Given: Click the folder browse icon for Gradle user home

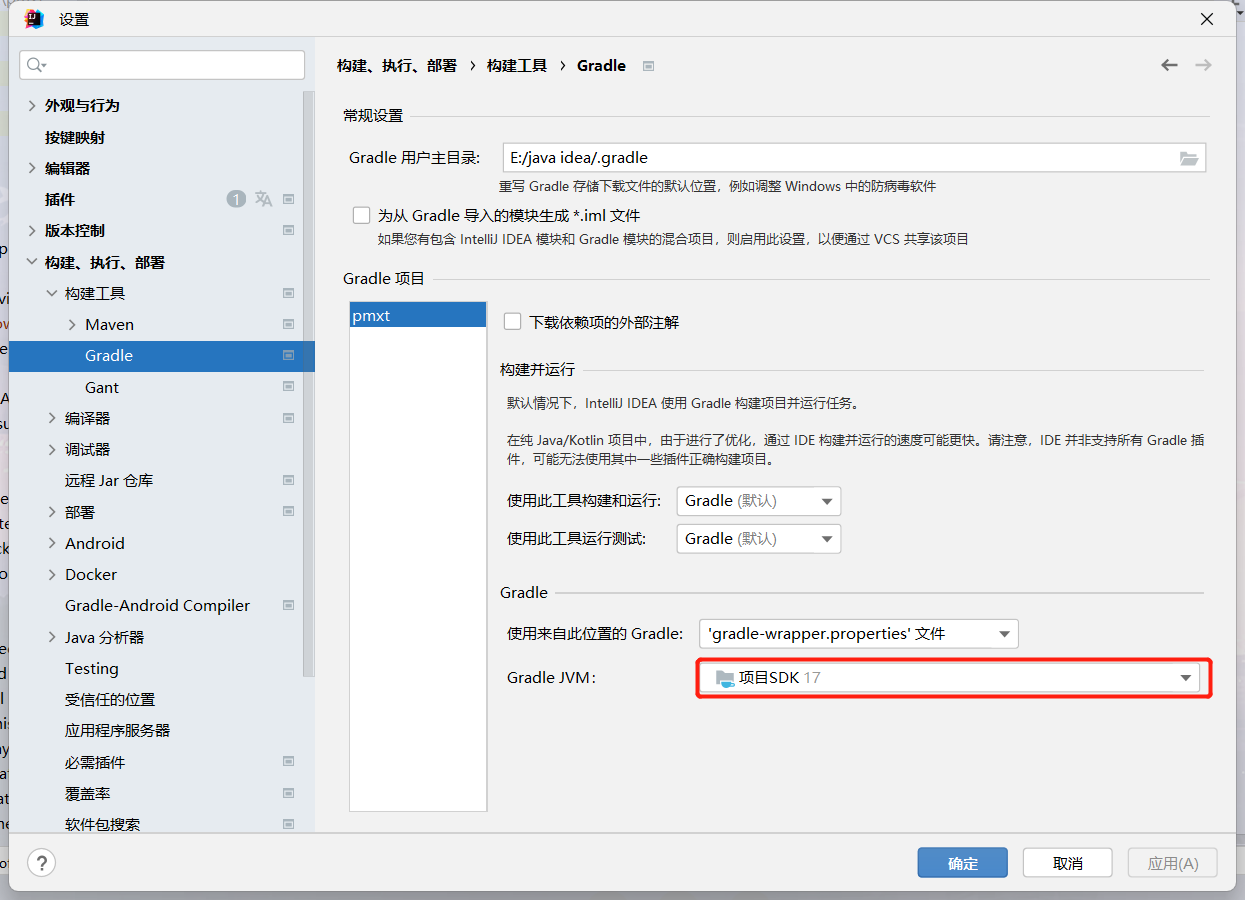Looking at the screenshot, I should (1188, 158).
